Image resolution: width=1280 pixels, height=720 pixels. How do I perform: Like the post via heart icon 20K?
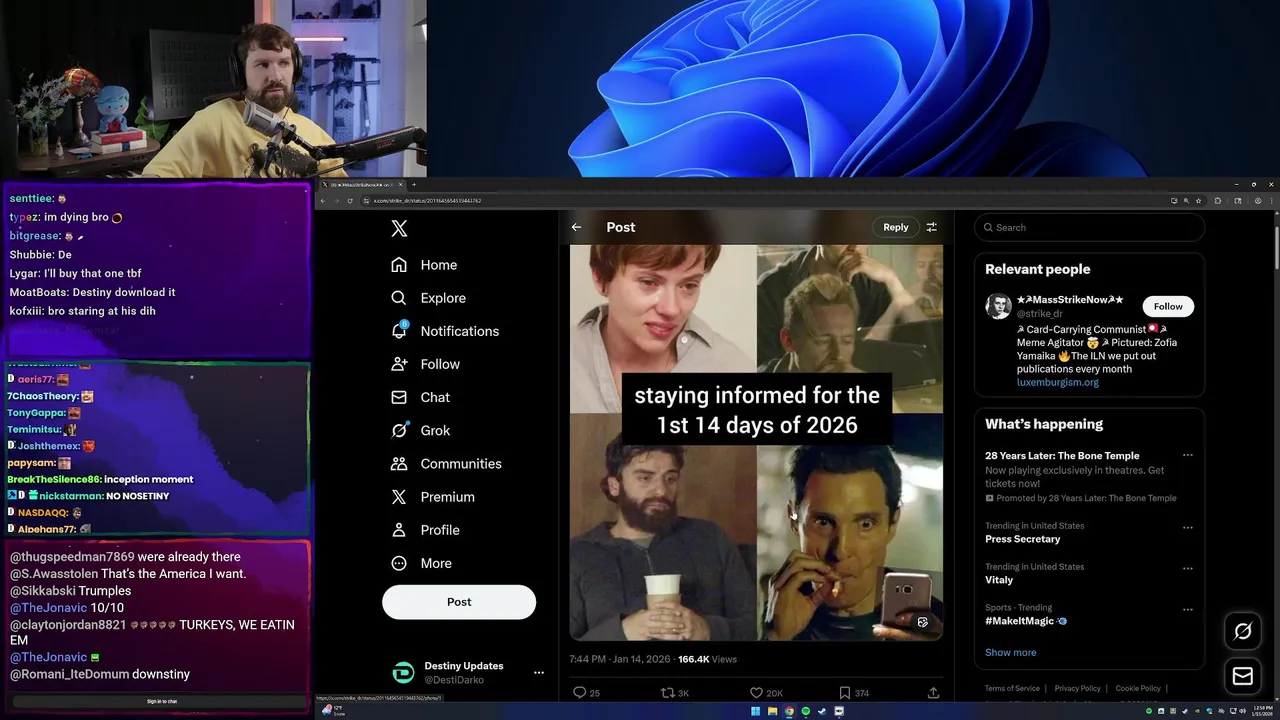click(766, 692)
